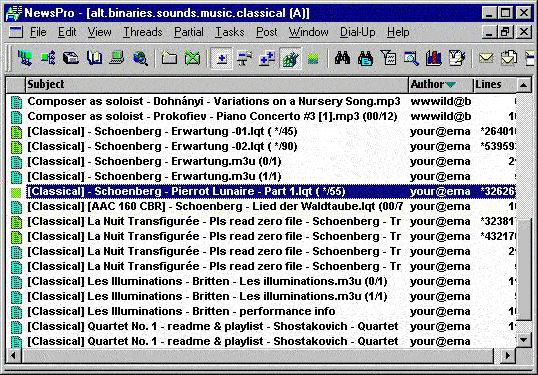Toggle the pressed plus-sign expand thread button
This screenshot has height=375, width=538.
pyautogui.click(x=221, y=58)
